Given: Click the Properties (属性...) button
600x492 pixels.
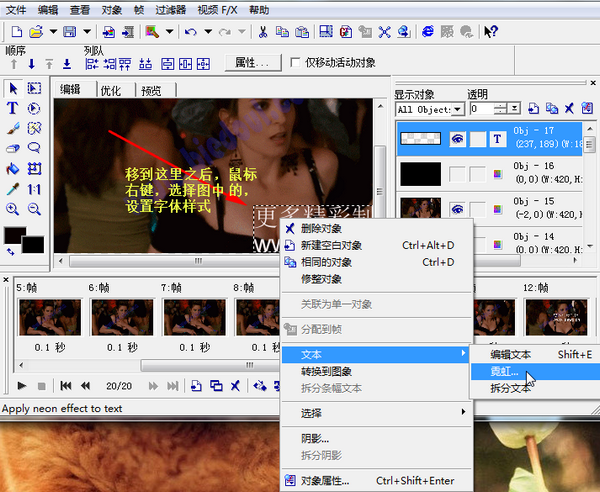Looking at the screenshot, I should tap(253, 62).
